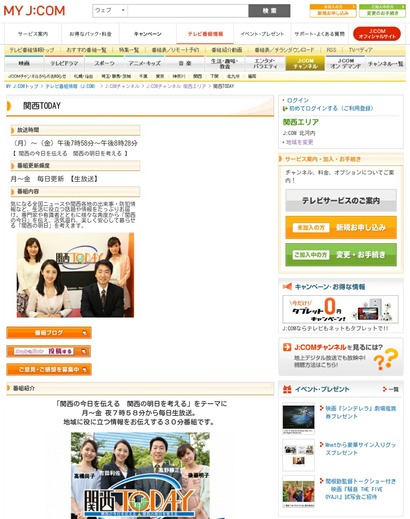Select the スポーツ genre tab

104,63
